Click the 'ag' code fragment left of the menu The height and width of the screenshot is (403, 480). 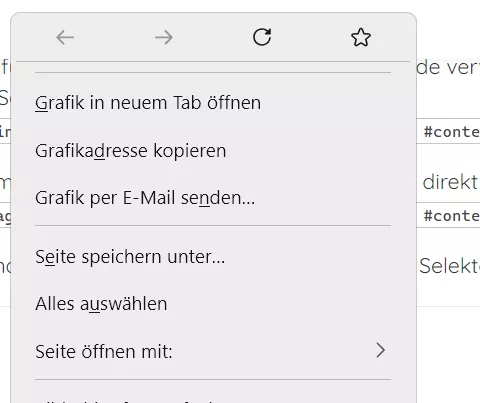[5, 217]
